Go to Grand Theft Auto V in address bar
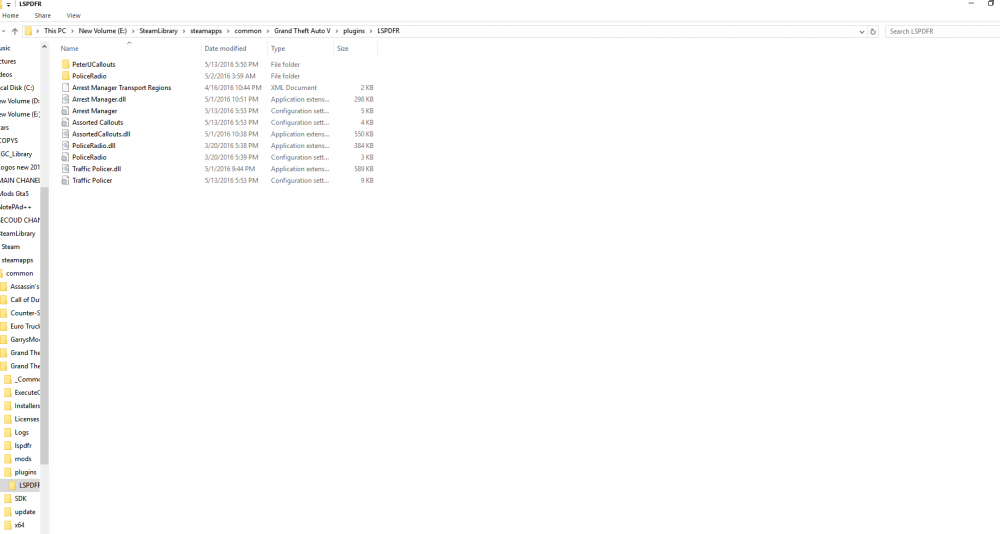The image size is (1000, 534). coord(302,31)
